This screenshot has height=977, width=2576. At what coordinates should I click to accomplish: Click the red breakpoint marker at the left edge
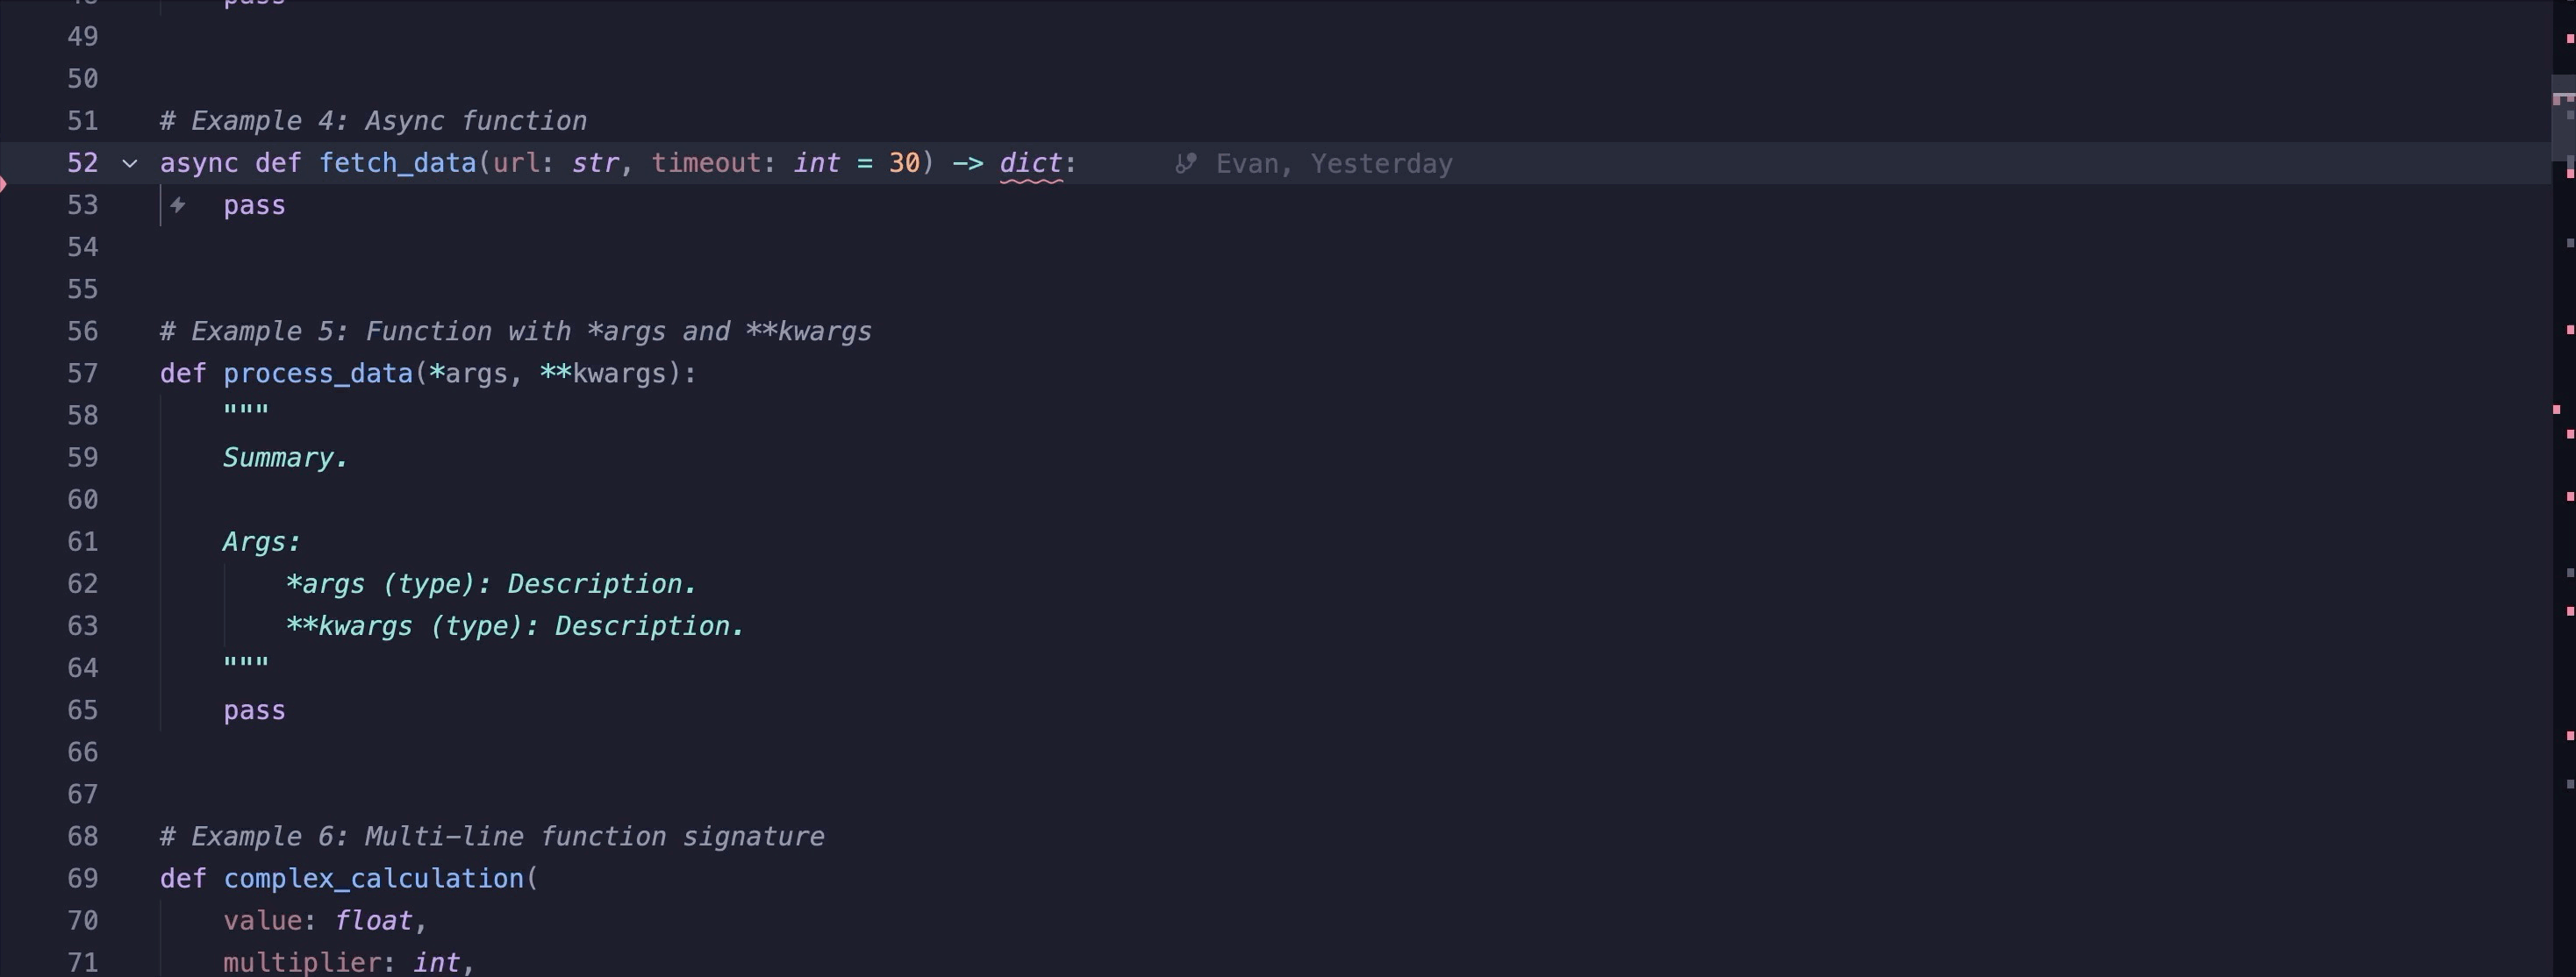click(4, 183)
